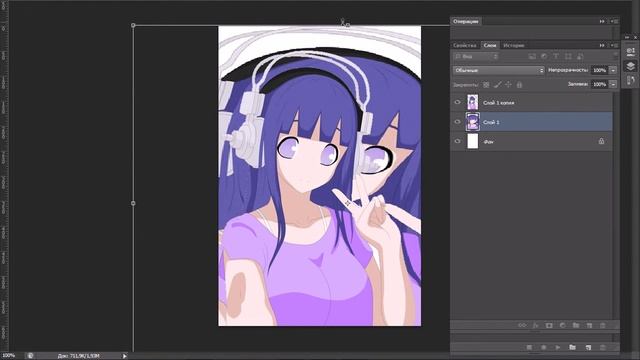Create new fill or adjustment layer icon
Image resolution: width=640 pixels, height=360 pixels.
coord(562,325)
